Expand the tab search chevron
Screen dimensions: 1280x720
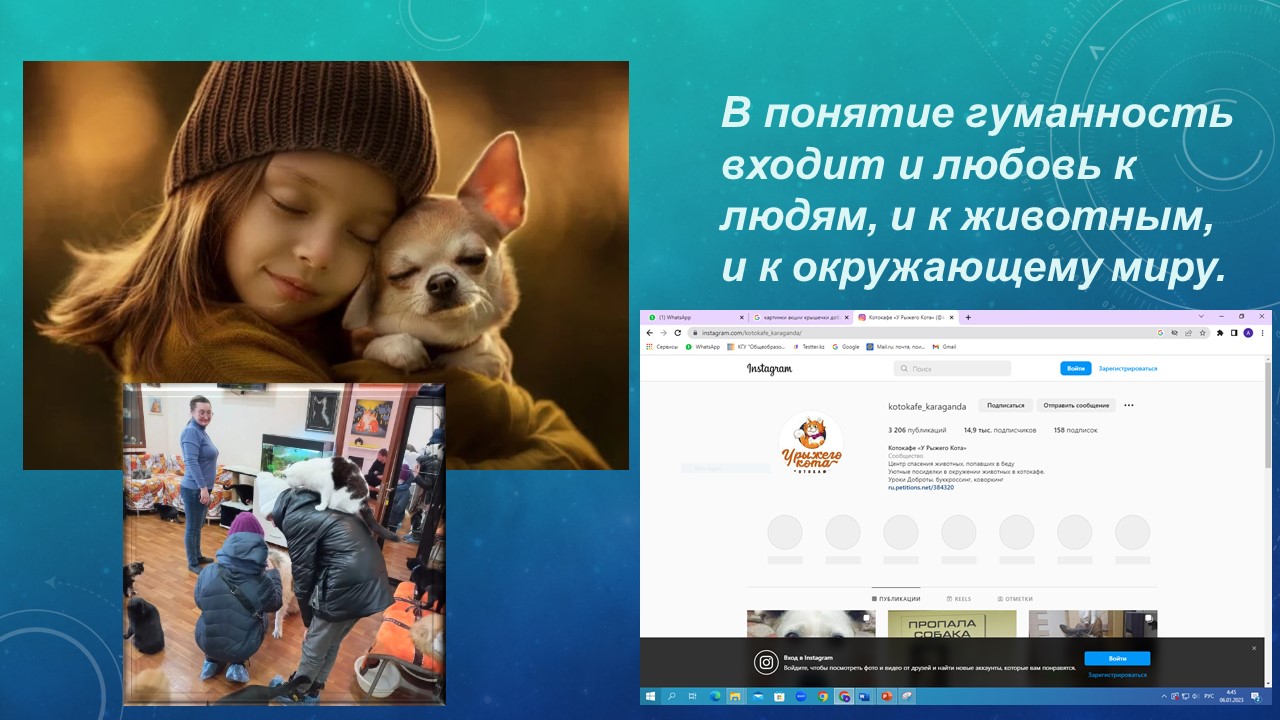[1201, 317]
